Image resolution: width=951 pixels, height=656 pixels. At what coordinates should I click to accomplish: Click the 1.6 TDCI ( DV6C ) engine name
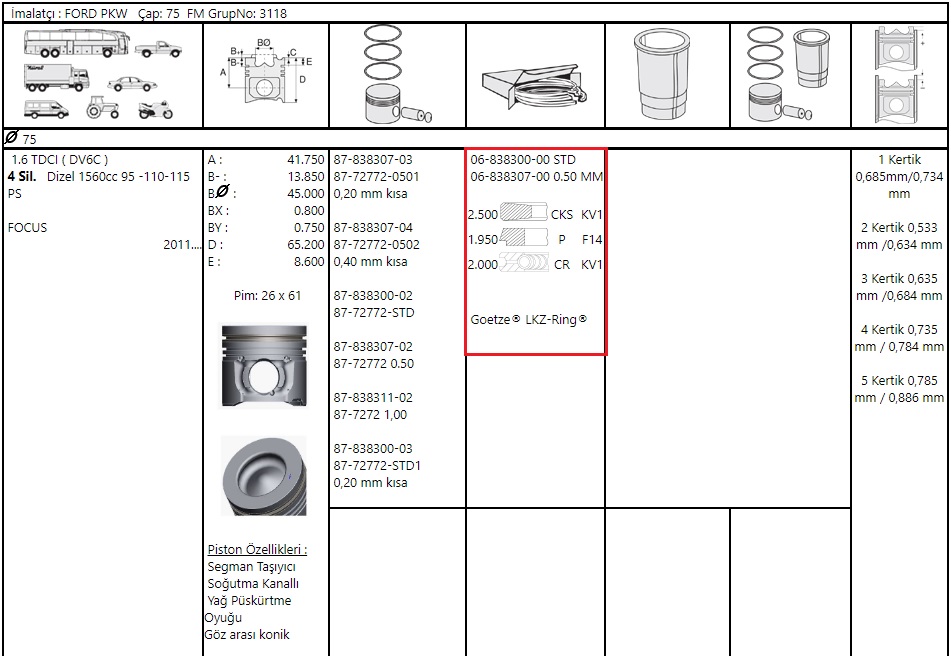(x=60, y=160)
